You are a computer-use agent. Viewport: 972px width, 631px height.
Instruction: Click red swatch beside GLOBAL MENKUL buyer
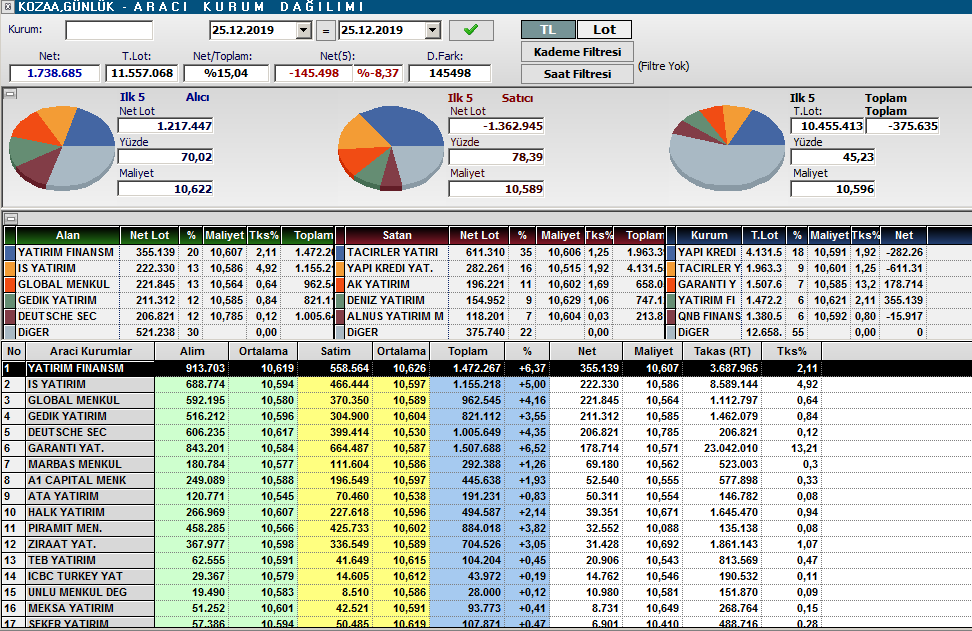pos(9,285)
